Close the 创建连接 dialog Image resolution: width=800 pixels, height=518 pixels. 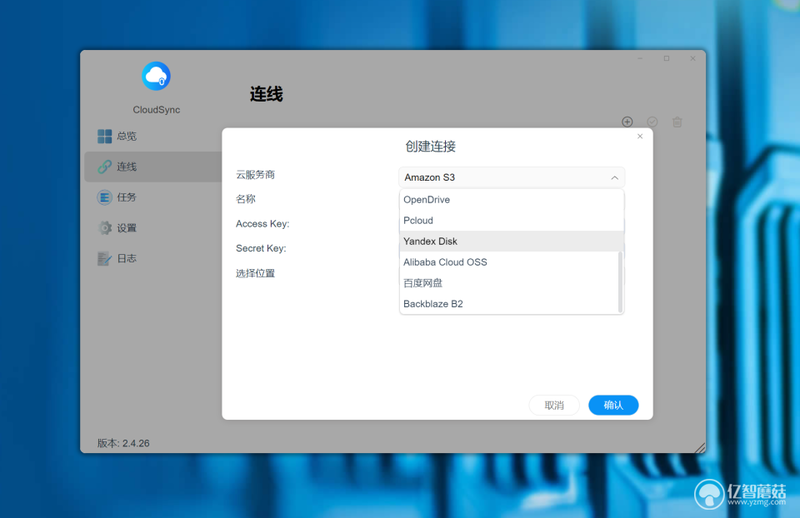pyautogui.click(x=640, y=136)
